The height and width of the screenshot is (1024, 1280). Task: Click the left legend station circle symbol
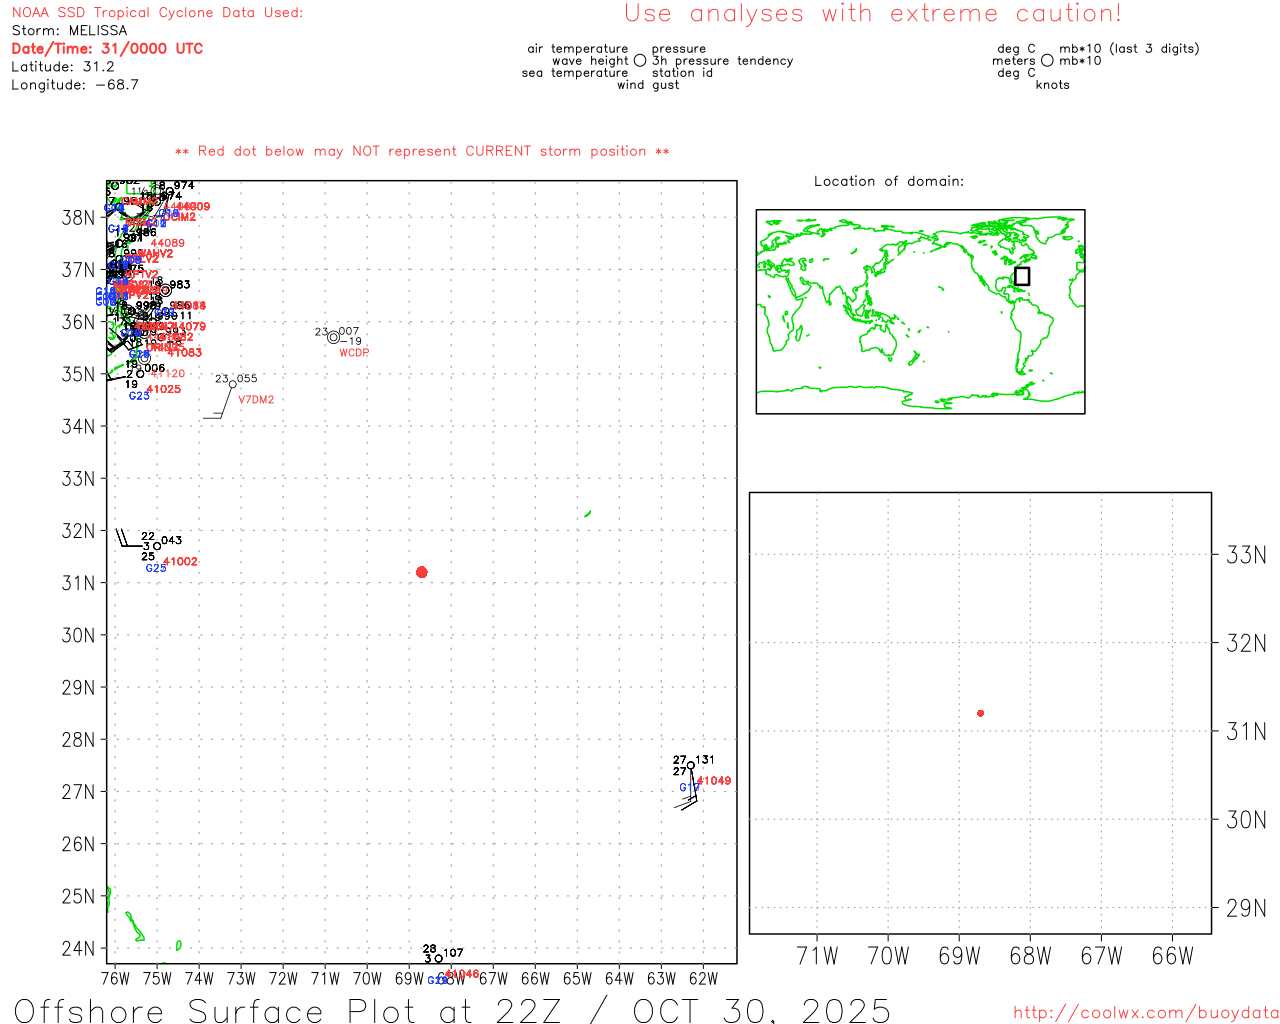tap(640, 61)
